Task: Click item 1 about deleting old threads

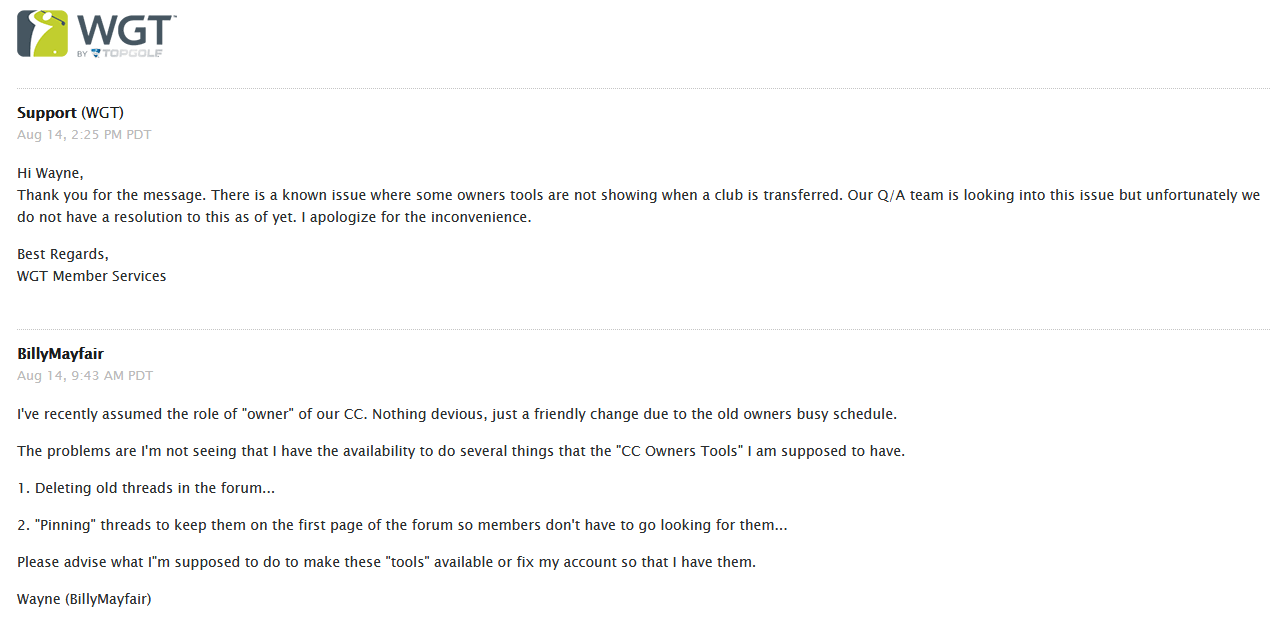Action: tap(146, 488)
